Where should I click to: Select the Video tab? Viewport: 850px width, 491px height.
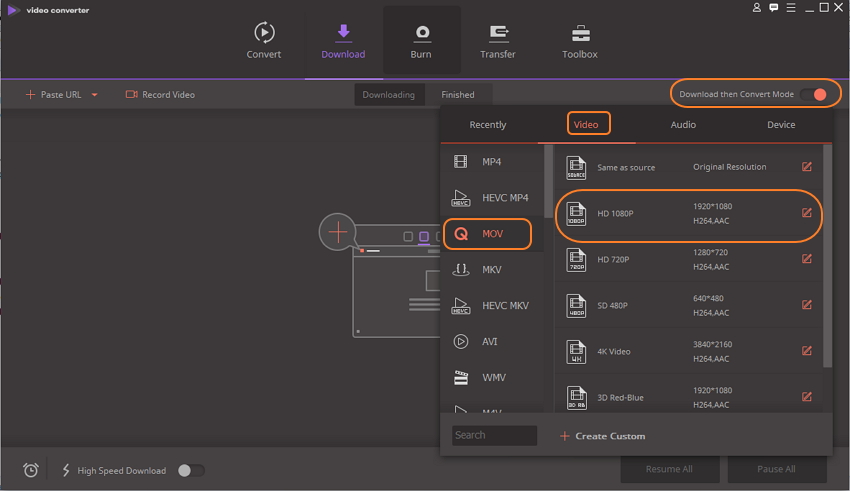click(586, 125)
